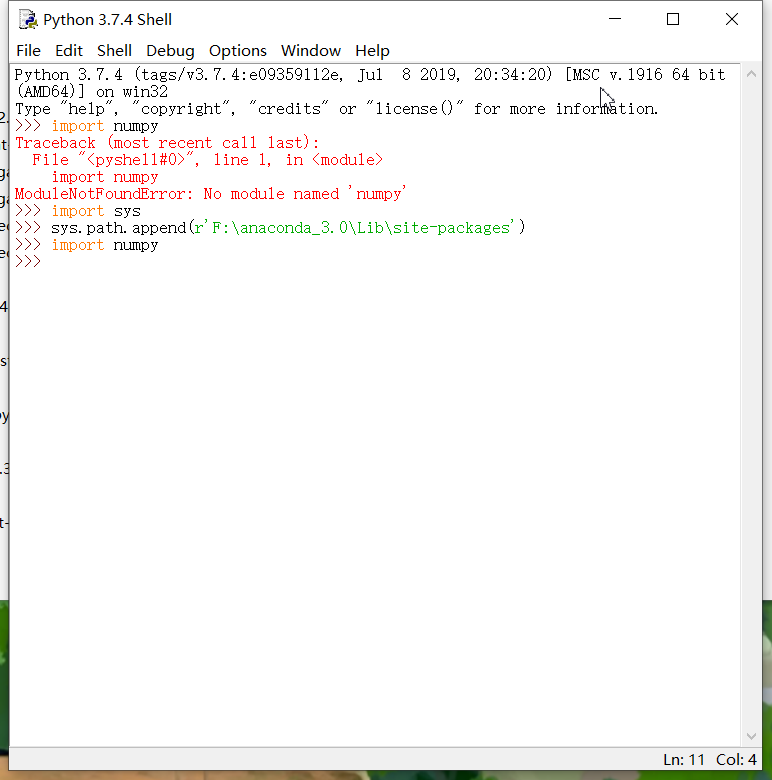Viewport: 772px width, 780px height.
Task: Open the Edit menu
Action: coord(69,51)
